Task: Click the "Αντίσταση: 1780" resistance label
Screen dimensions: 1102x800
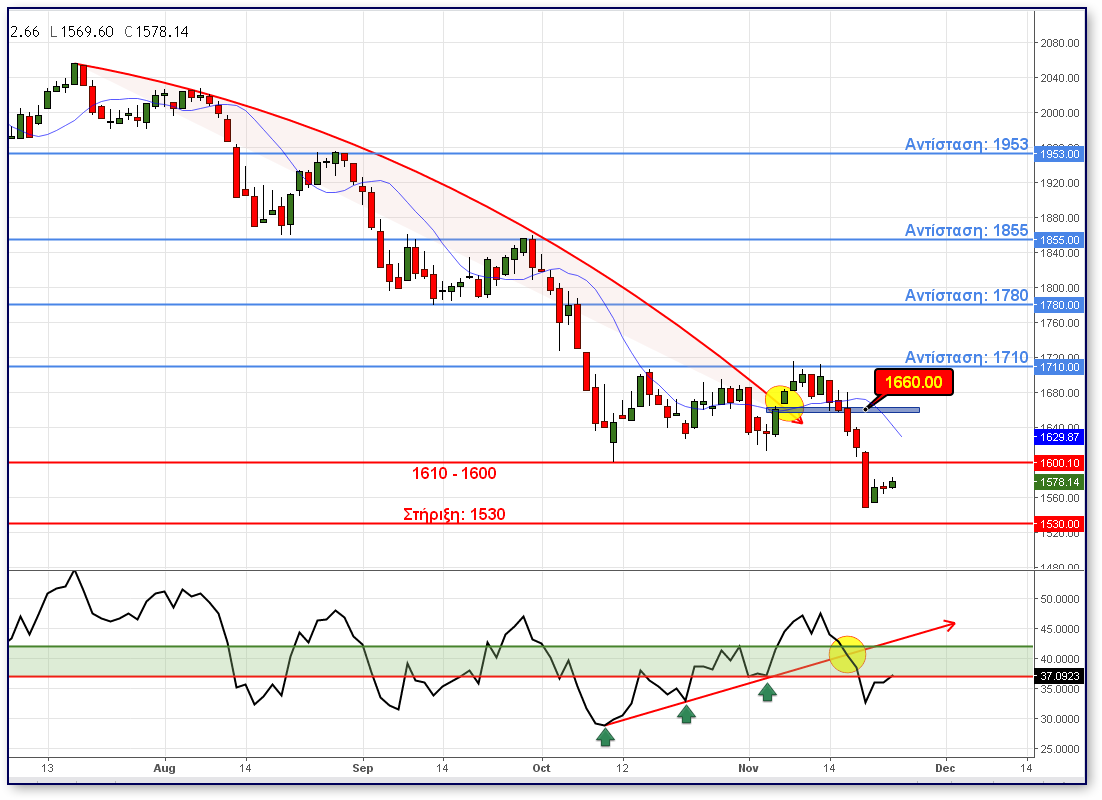Action: coord(966,295)
